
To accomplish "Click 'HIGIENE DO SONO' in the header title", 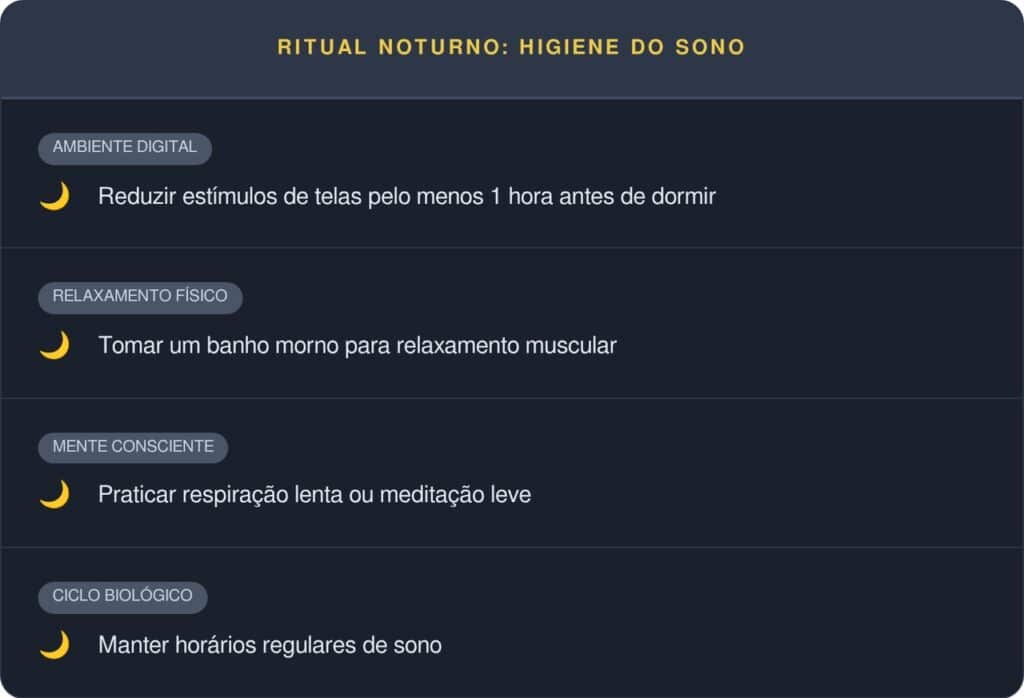I will (x=632, y=47).
